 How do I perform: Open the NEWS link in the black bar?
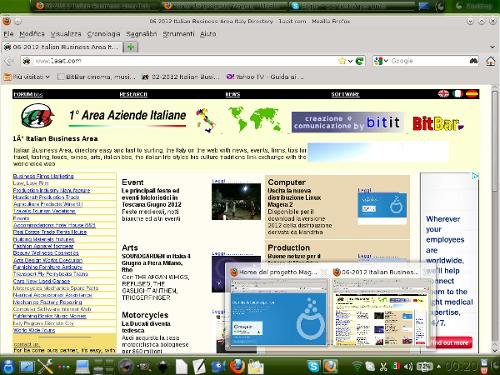[x=233, y=94]
